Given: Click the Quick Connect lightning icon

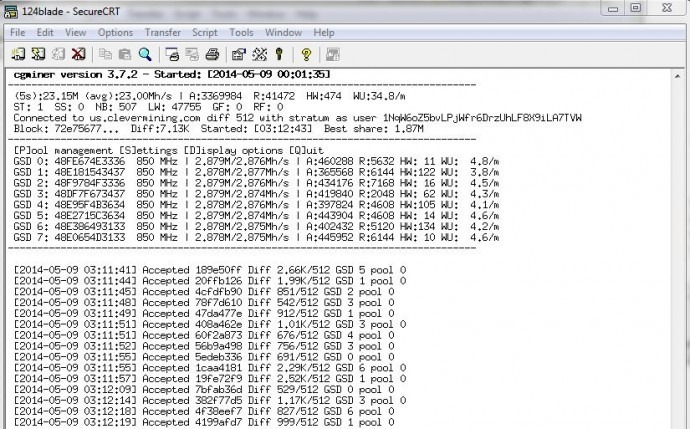Looking at the screenshot, I should (38, 54).
